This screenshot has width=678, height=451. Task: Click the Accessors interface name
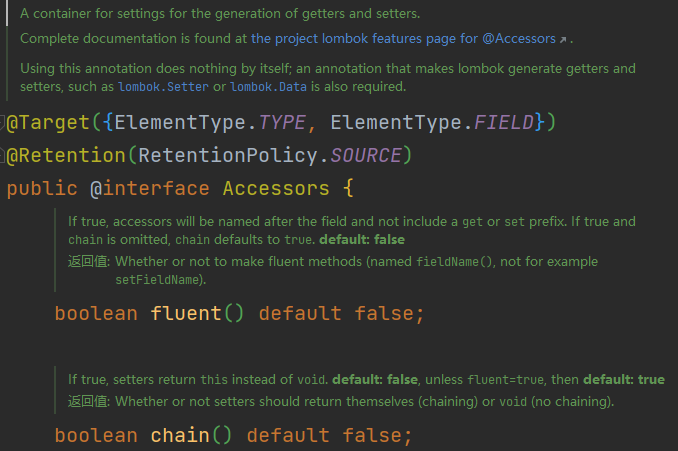(x=276, y=189)
